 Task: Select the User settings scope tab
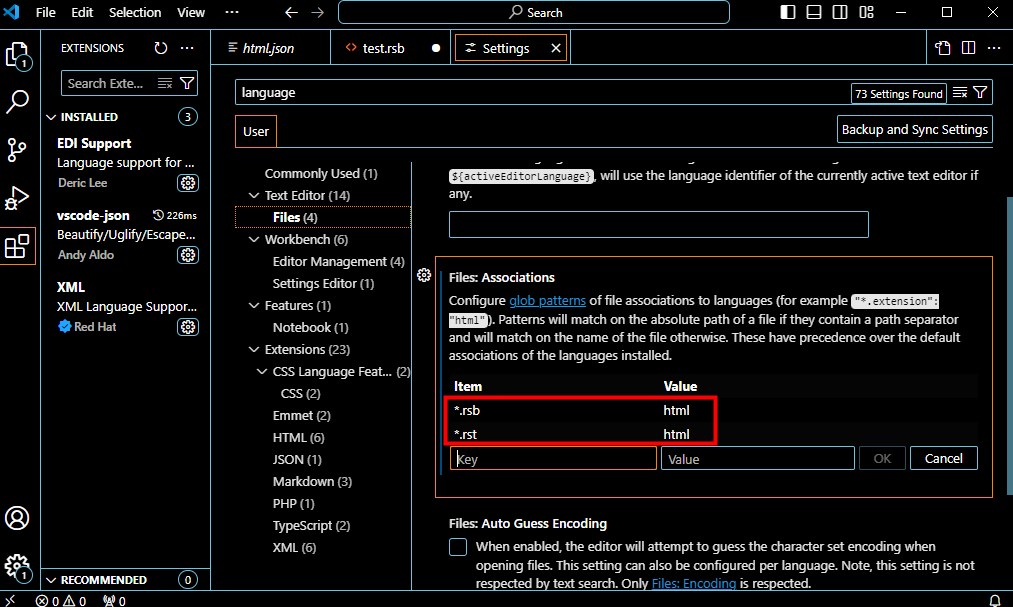coord(256,132)
